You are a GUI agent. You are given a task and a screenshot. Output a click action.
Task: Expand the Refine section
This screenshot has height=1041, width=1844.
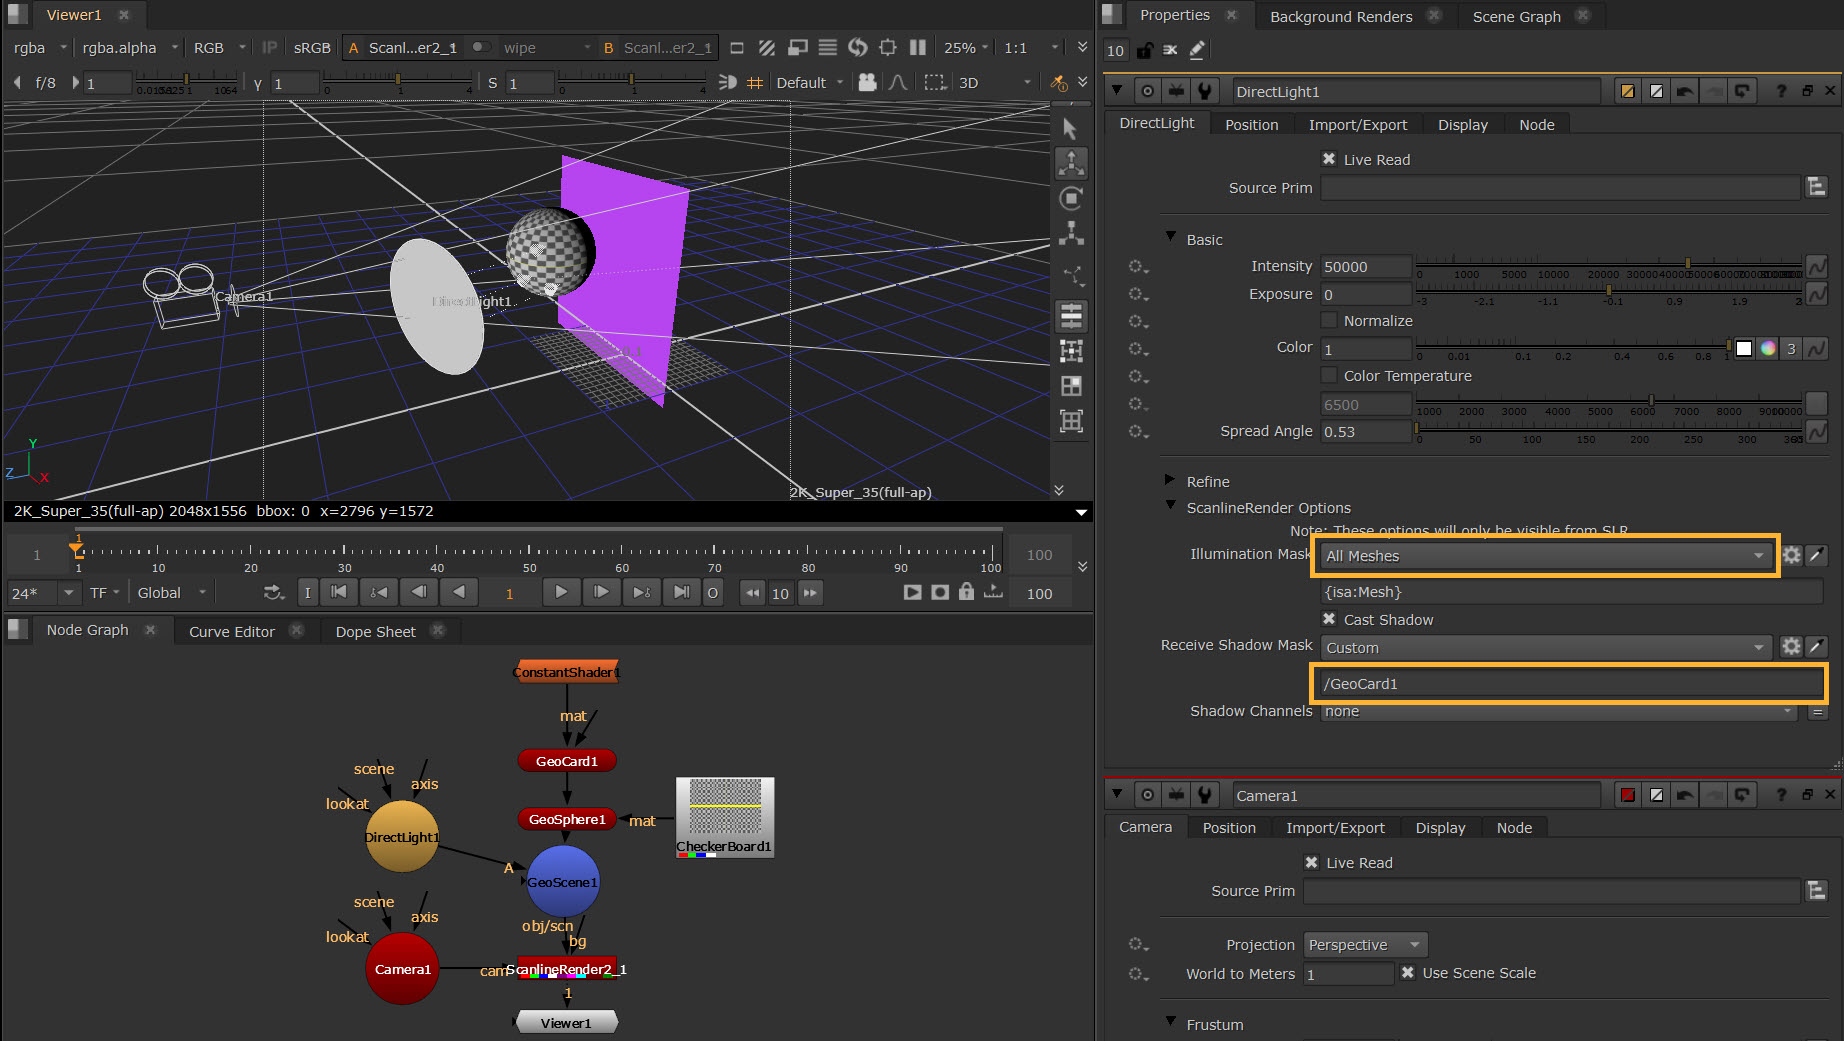(x=1170, y=481)
